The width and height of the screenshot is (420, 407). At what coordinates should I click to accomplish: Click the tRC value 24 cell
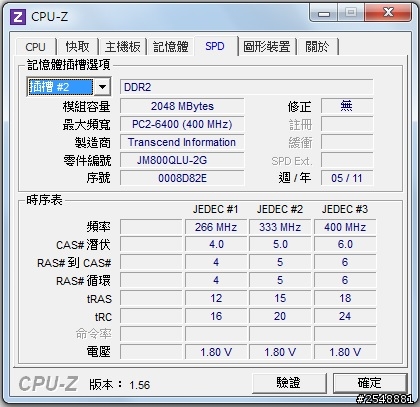pyautogui.click(x=345, y=316)
